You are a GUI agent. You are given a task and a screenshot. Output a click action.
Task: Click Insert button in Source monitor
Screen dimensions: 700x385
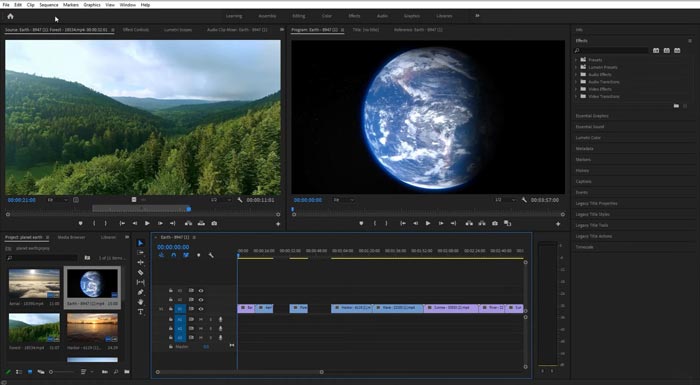click(x=188, y=223)
